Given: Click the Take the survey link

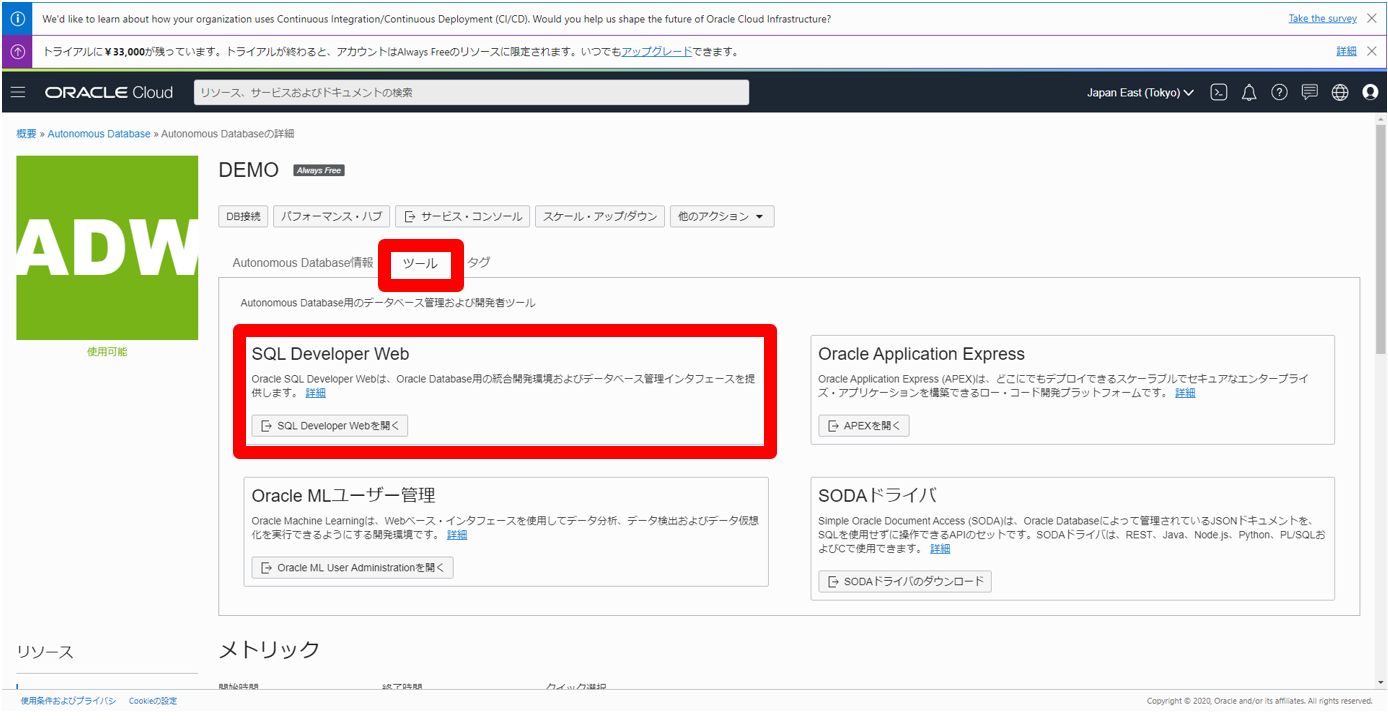Looking at the screenshot, I should (x=1322, y=19).
